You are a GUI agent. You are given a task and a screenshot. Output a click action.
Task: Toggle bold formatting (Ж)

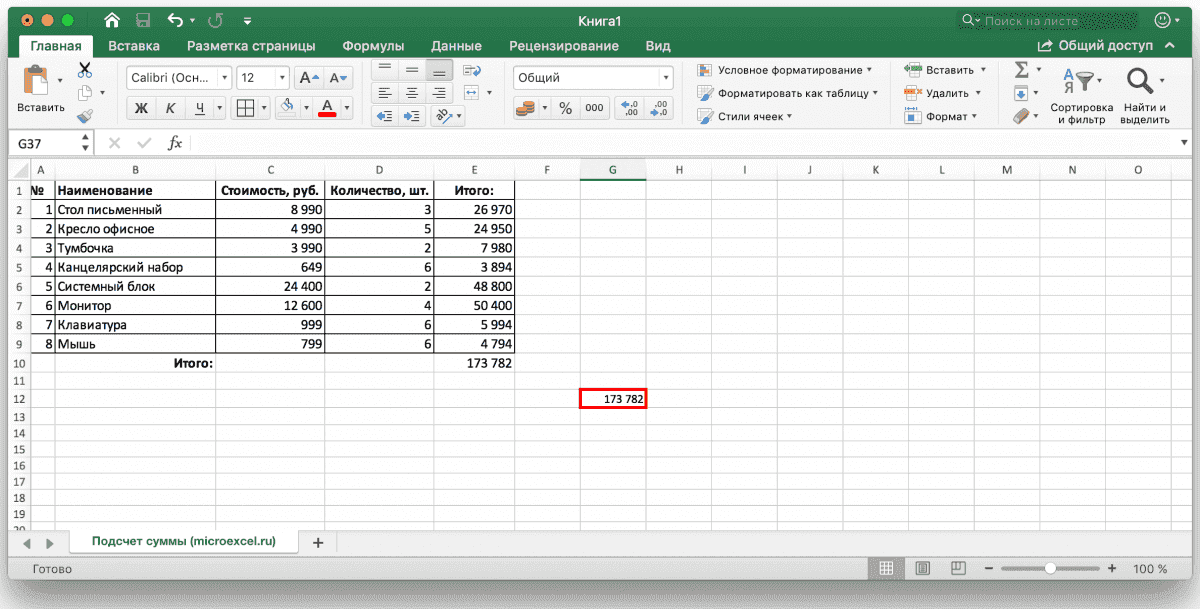[x=141, y=108]
